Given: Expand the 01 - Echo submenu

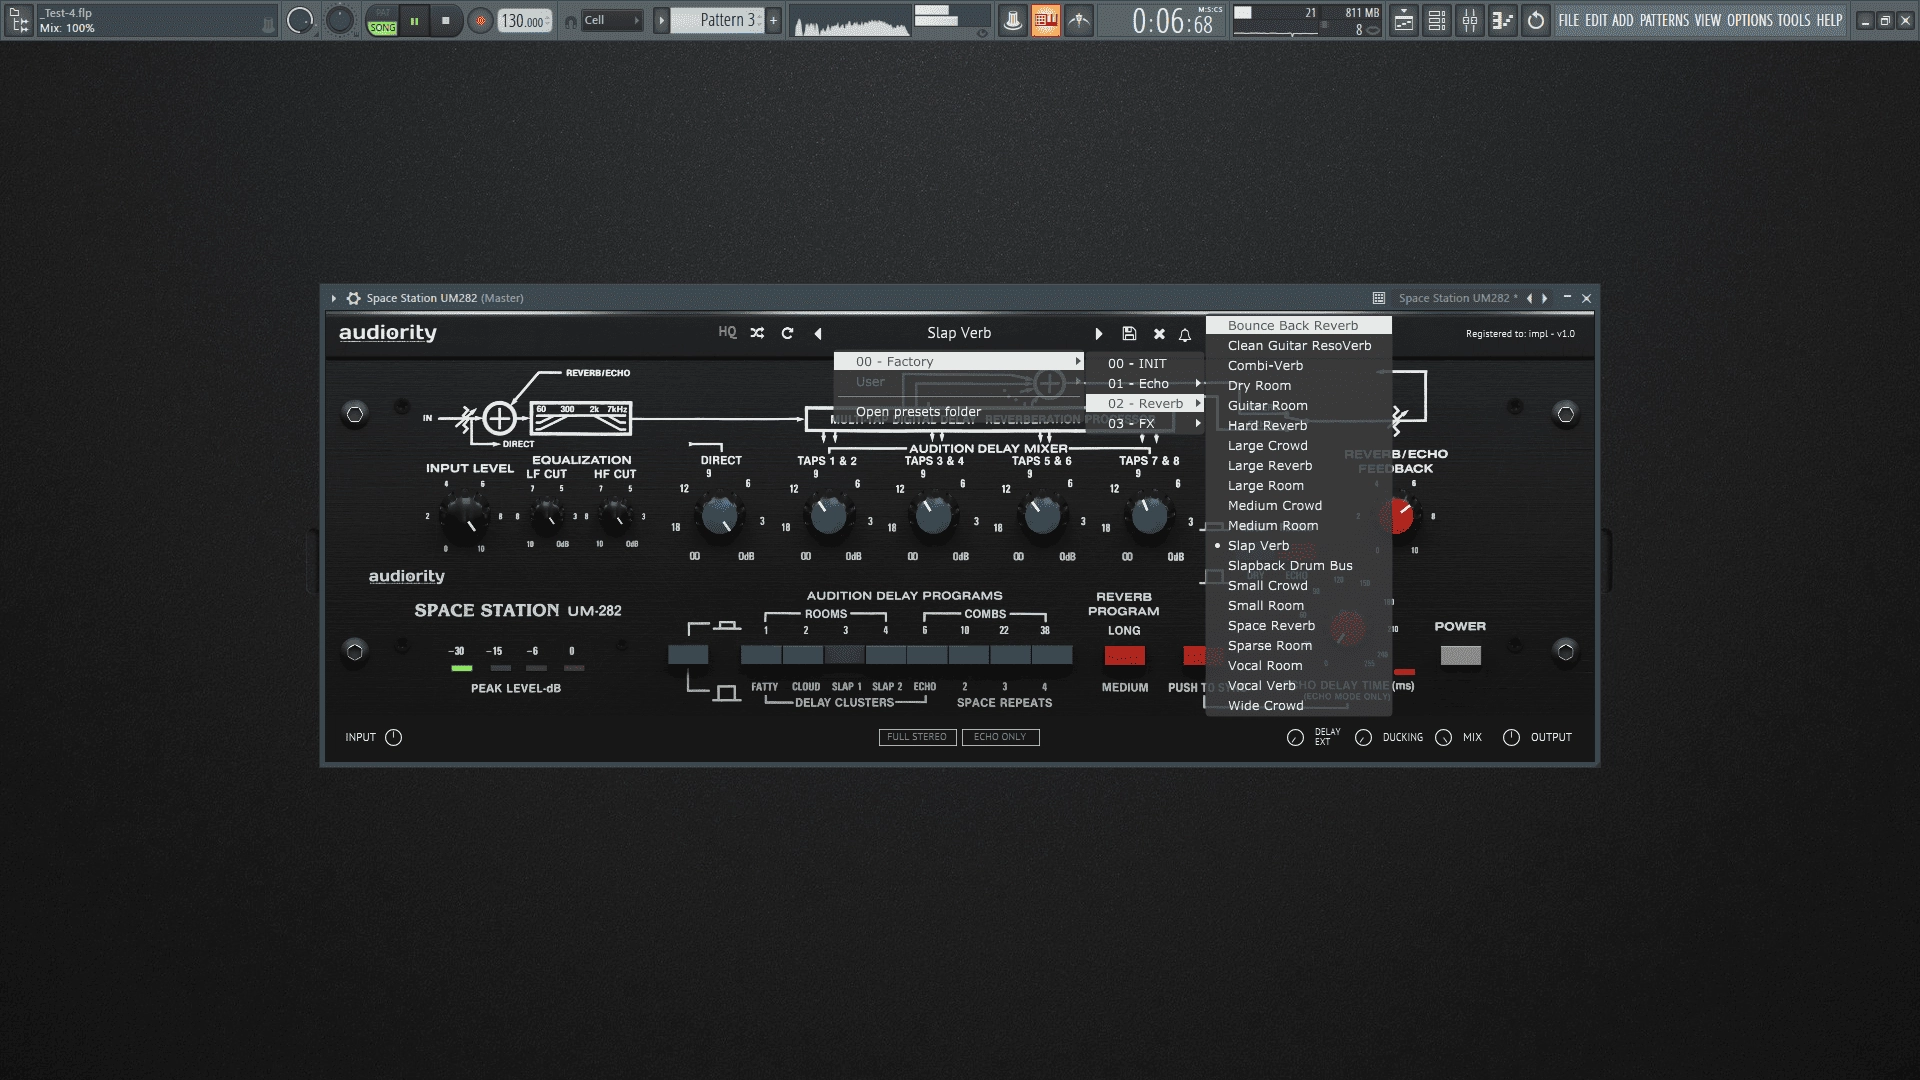Looking at the screenshot, I should coord(1145,383).
